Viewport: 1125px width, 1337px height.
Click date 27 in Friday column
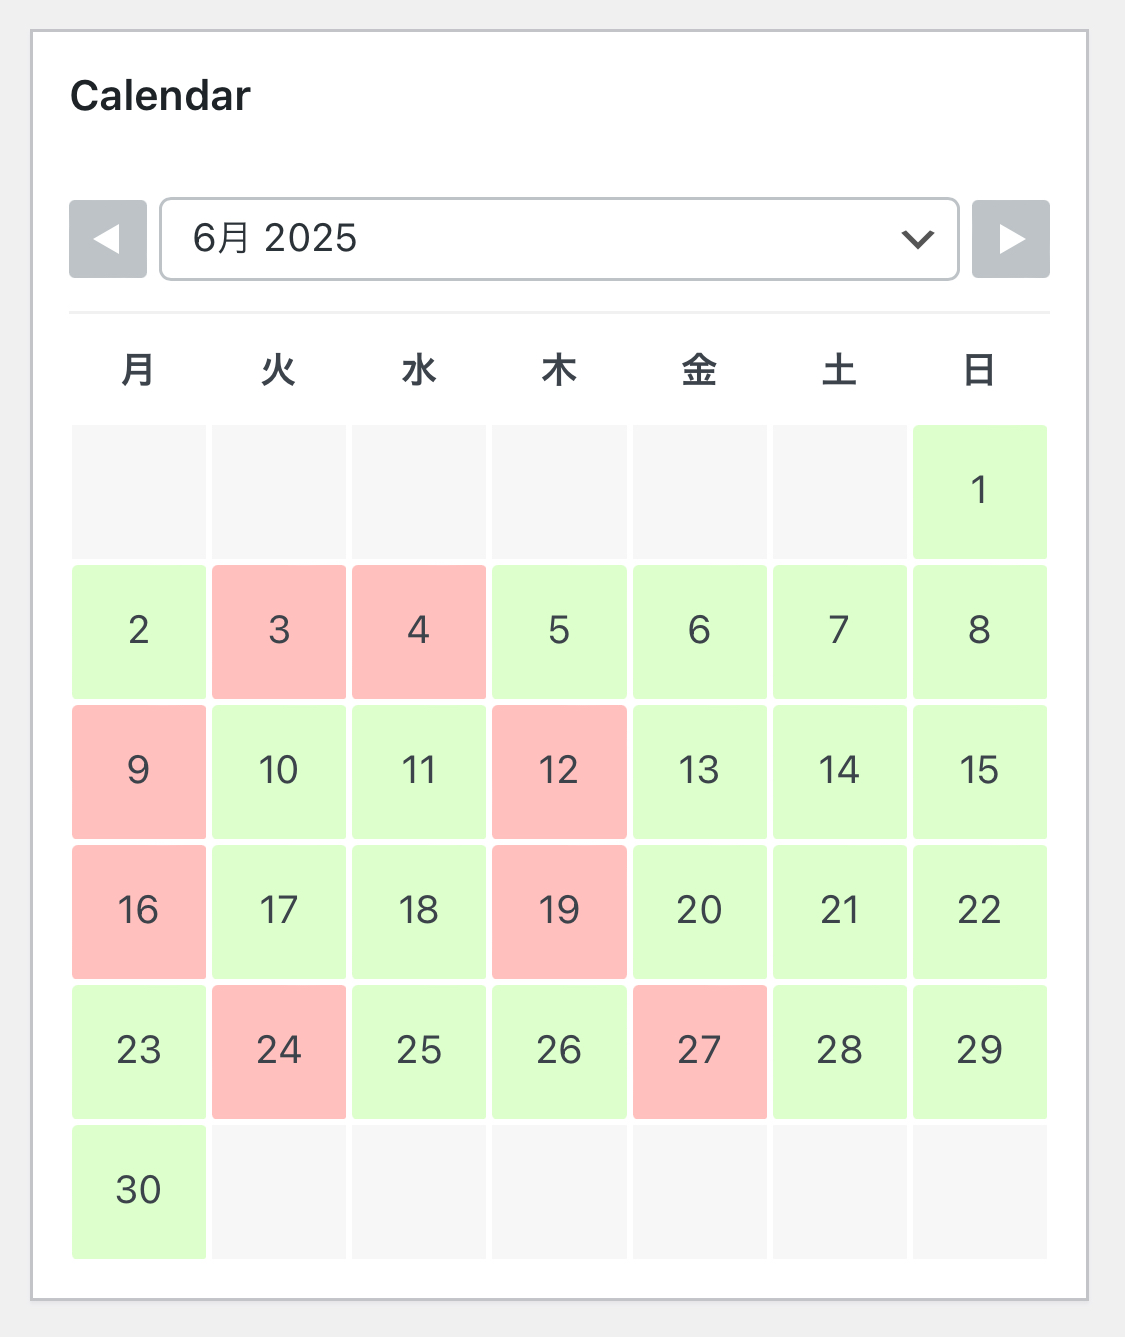coord(700,1052)
